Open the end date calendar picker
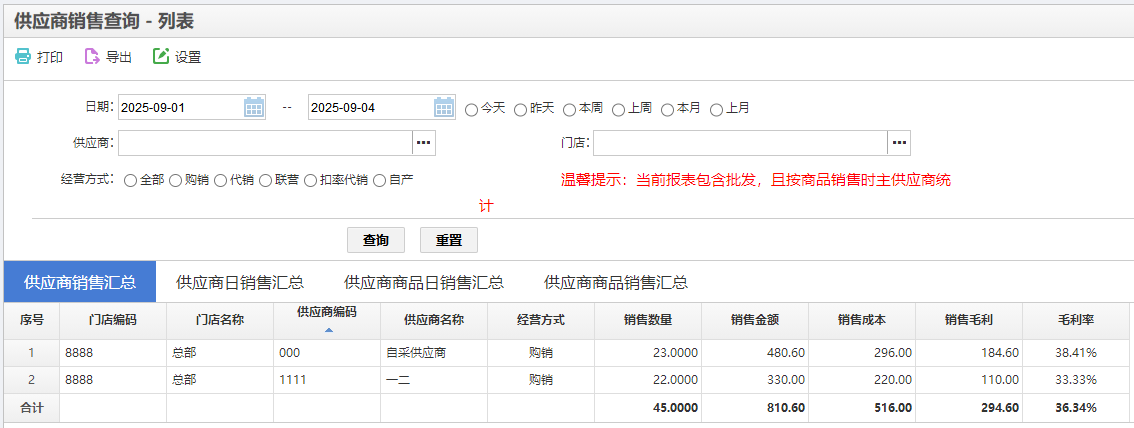Image resolution: width=1134 pixels, height=428 pixels. click(444, 108)
